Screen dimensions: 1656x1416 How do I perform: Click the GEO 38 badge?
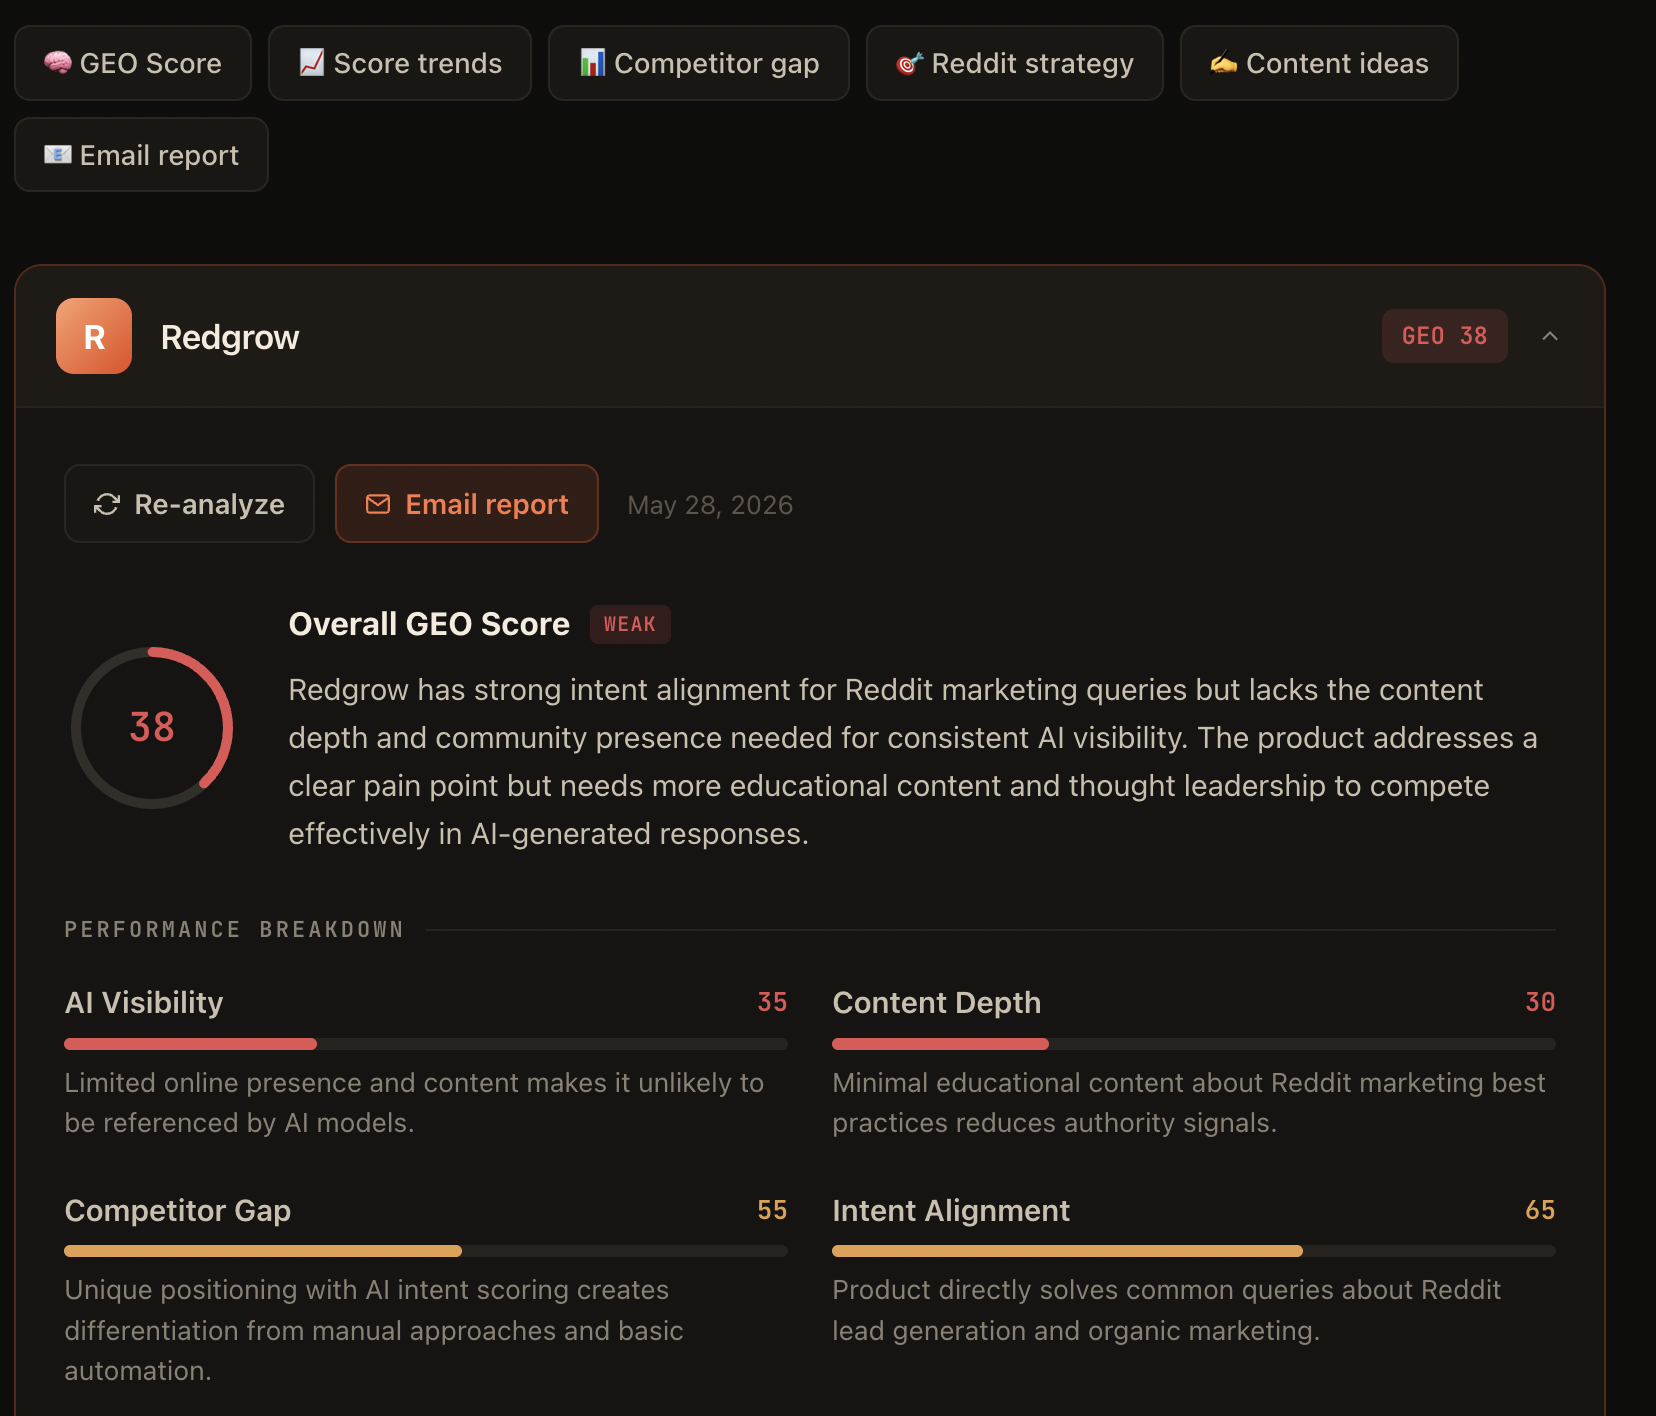pos(1445,336)
